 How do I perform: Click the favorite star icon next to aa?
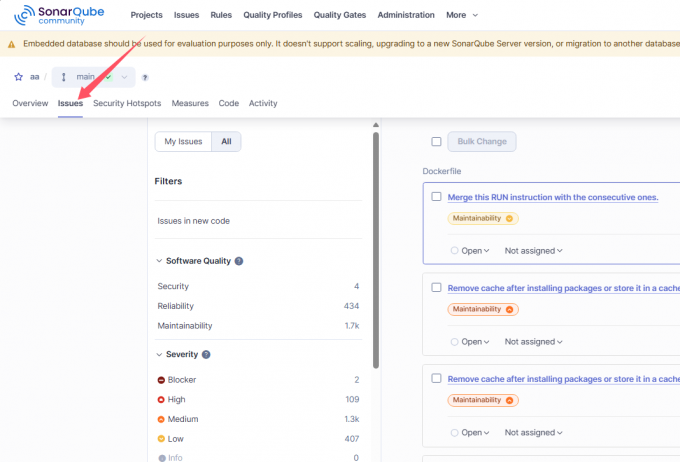point(18,77)
